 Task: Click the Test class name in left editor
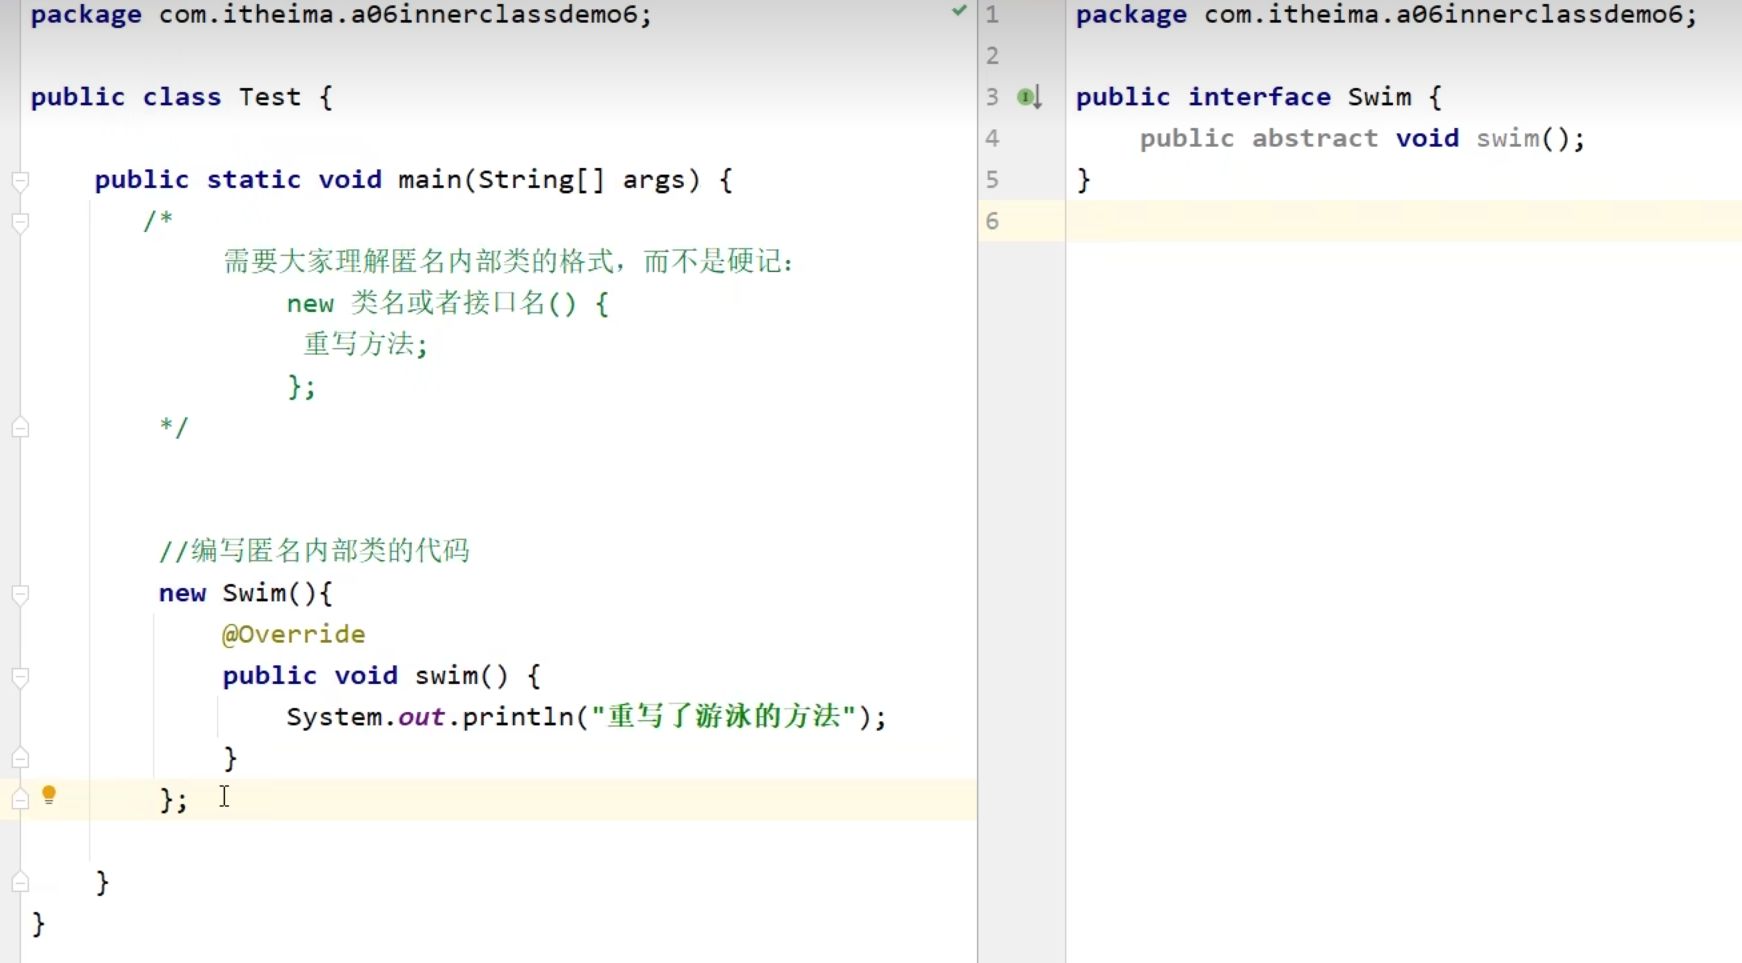(269, 97)
